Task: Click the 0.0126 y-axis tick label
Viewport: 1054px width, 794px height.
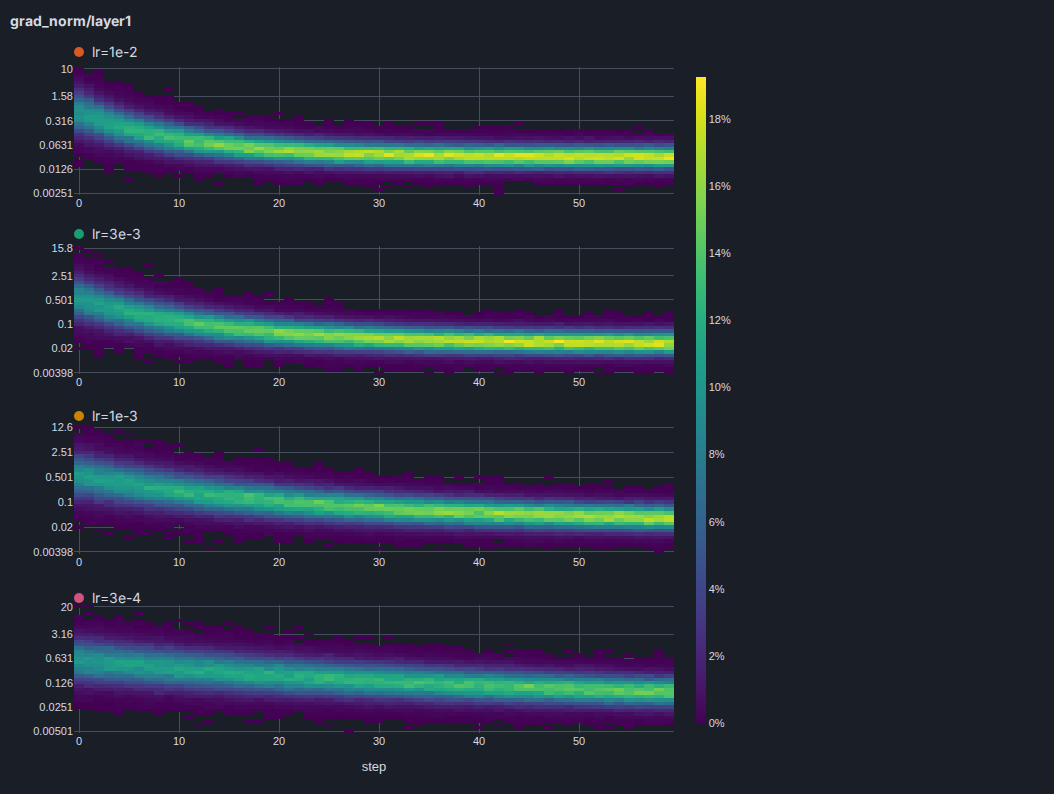Action: tap(56, 169)
